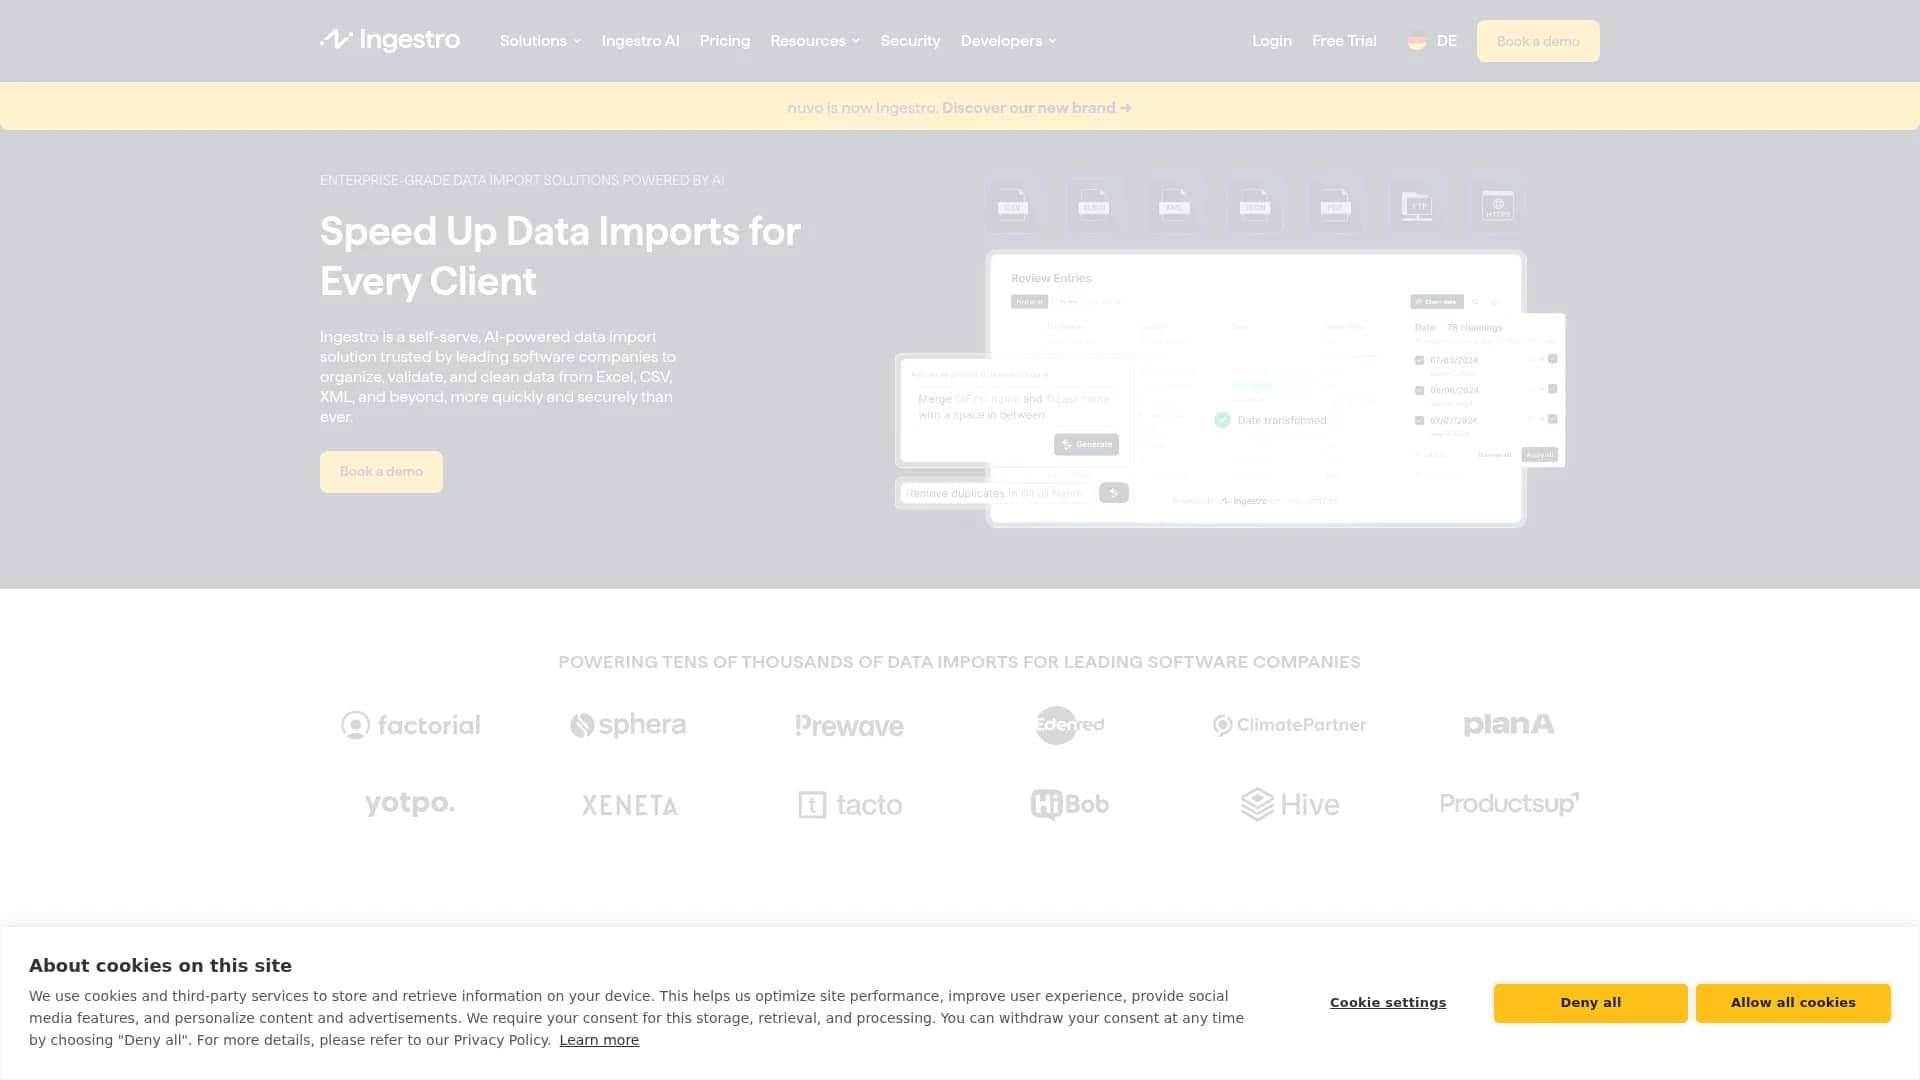Click the 'Speed Up Data Imports' headline
The width and height of the screenshot is (1920, 1080).
560,256
